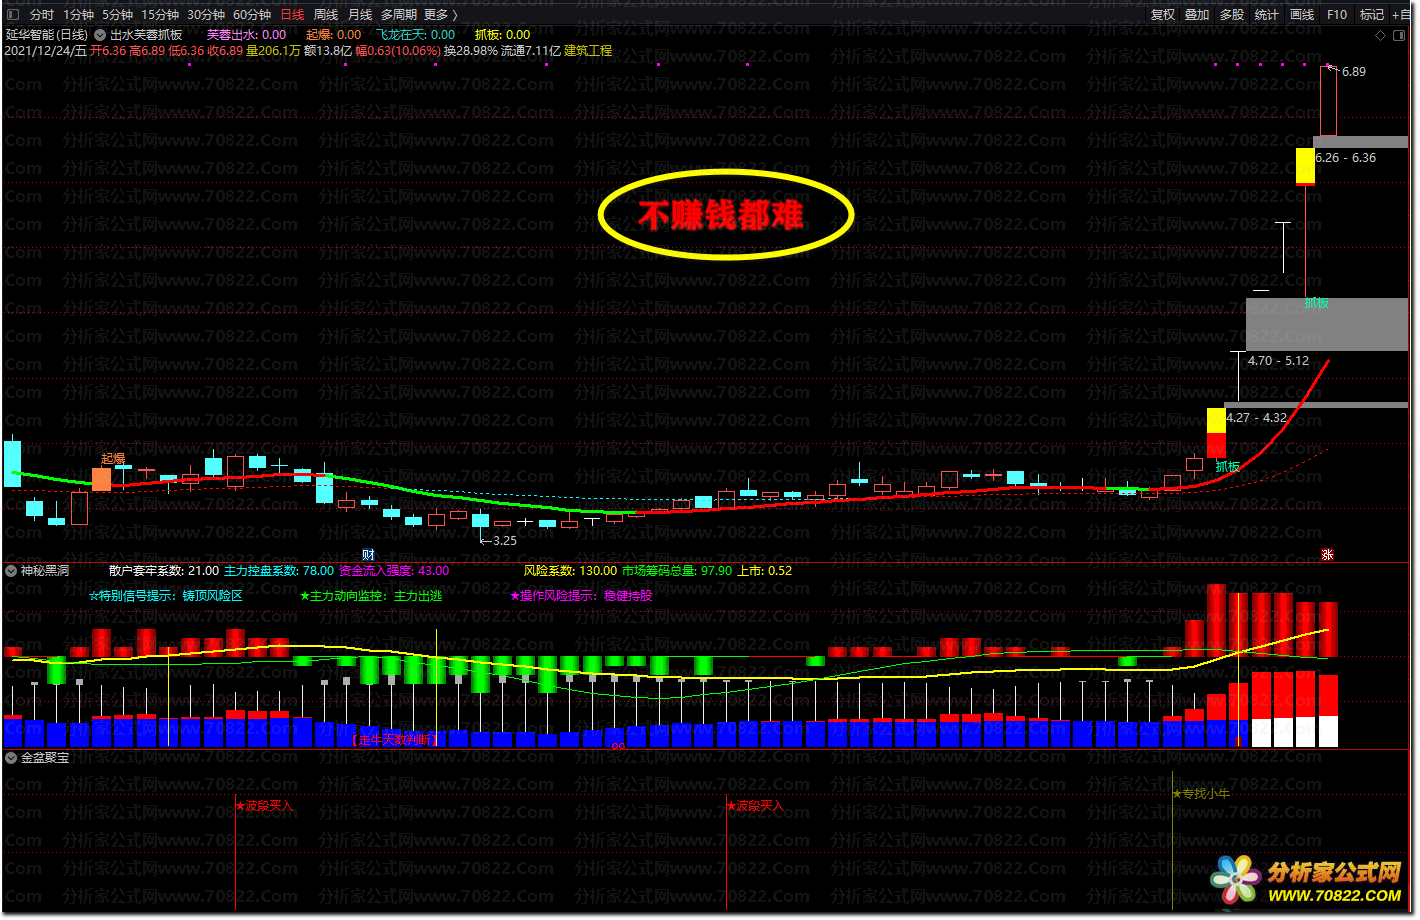This screenshot has height=920, width=1420.
Task: Click the 2021/12/24/五 date text
Action: pos(46,51)
